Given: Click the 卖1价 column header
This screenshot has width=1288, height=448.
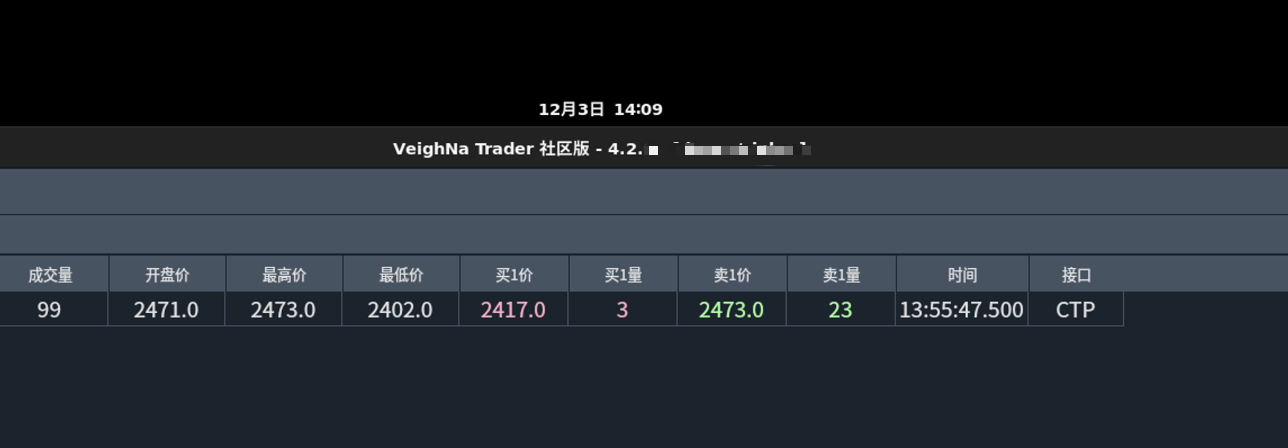Looking at the screenshot, I should (732, 275).
